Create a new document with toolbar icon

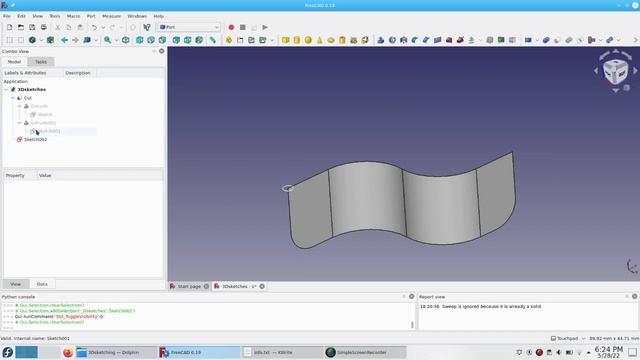point(9,27)
